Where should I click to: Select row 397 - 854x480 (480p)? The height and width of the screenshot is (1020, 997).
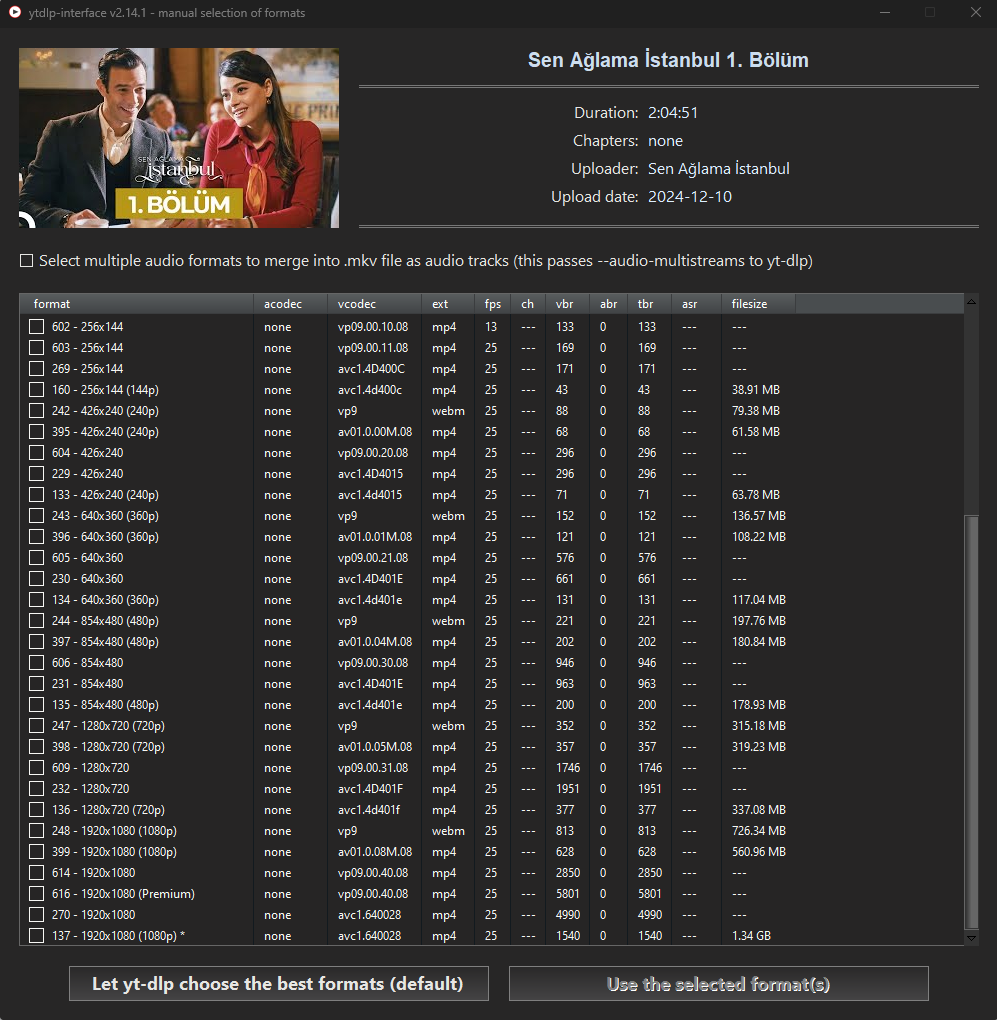click(491, 641)
